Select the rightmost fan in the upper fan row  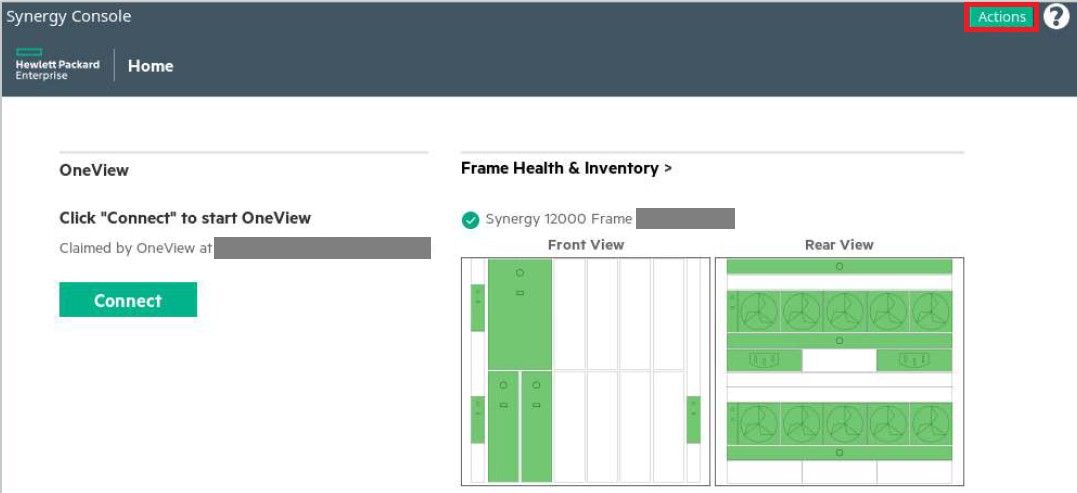coord(931,312)
